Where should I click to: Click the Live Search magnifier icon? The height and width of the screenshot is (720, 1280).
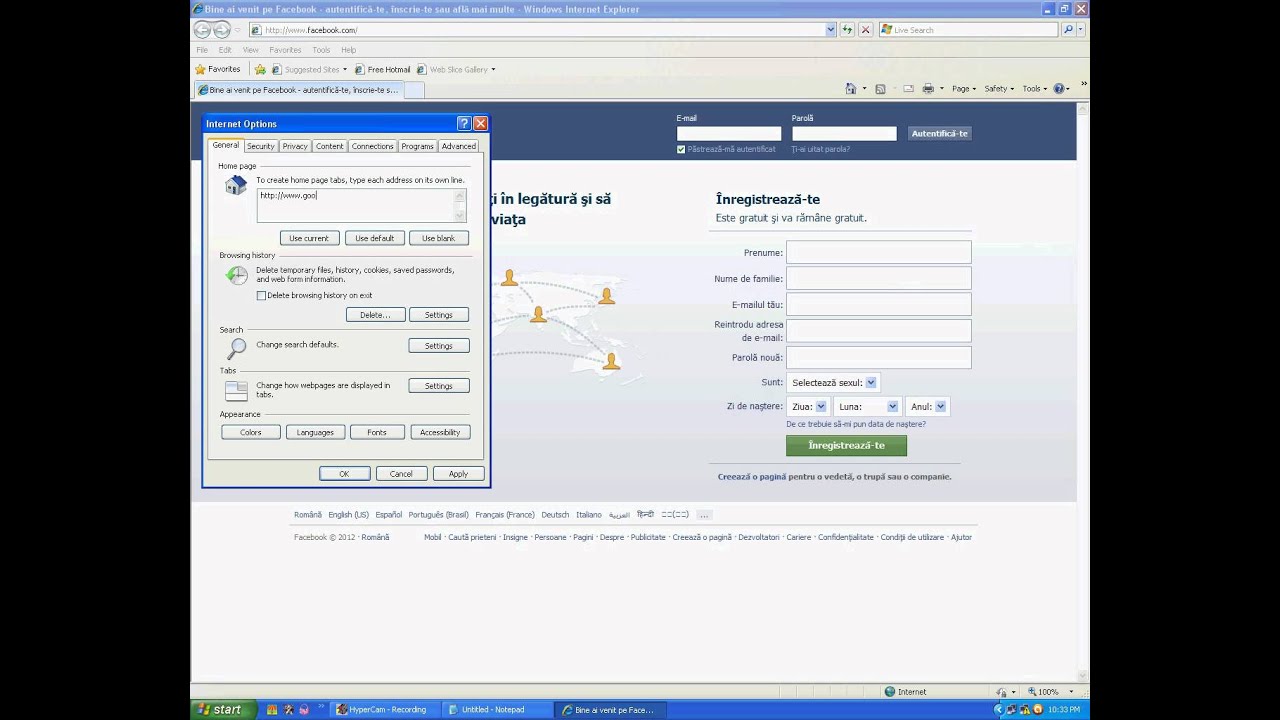pos(1068,30)
